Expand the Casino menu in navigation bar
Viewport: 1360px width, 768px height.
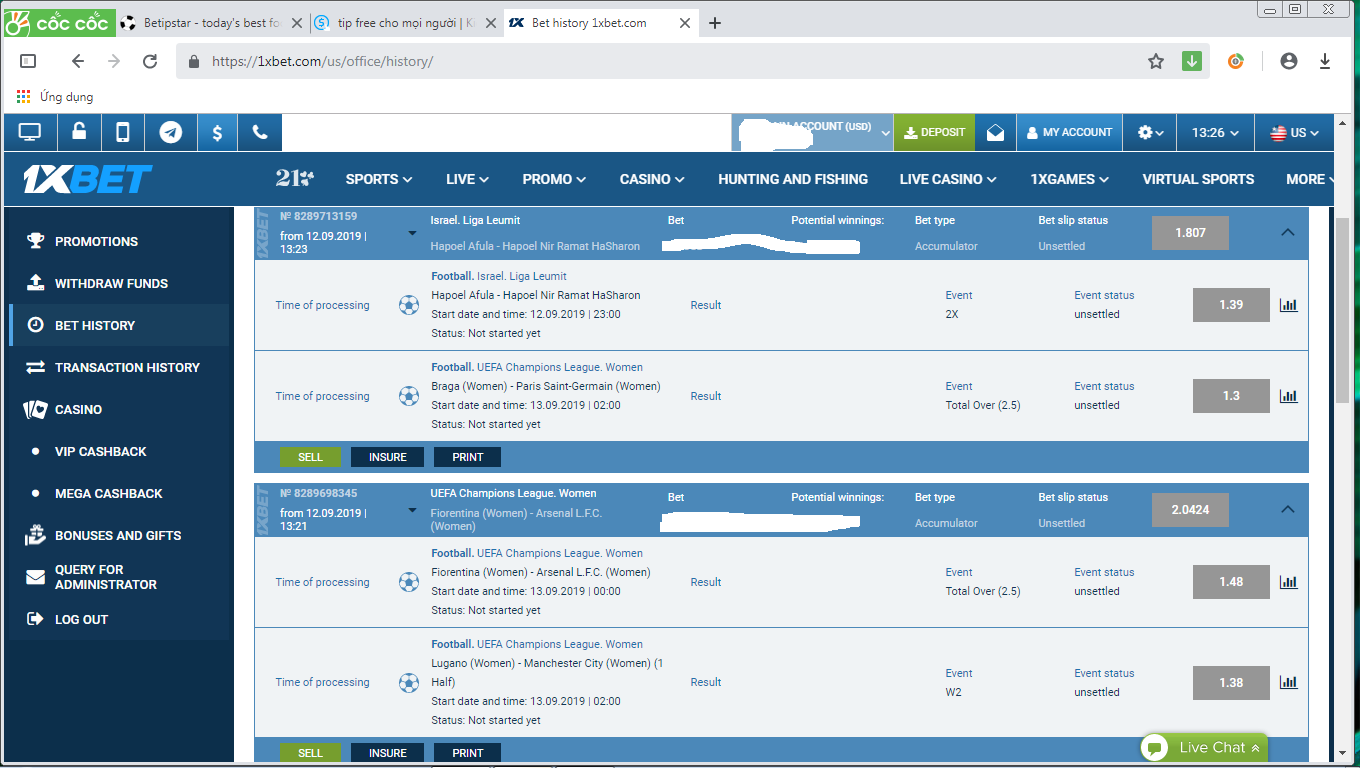pyautogui.click(x=652, y=179)
